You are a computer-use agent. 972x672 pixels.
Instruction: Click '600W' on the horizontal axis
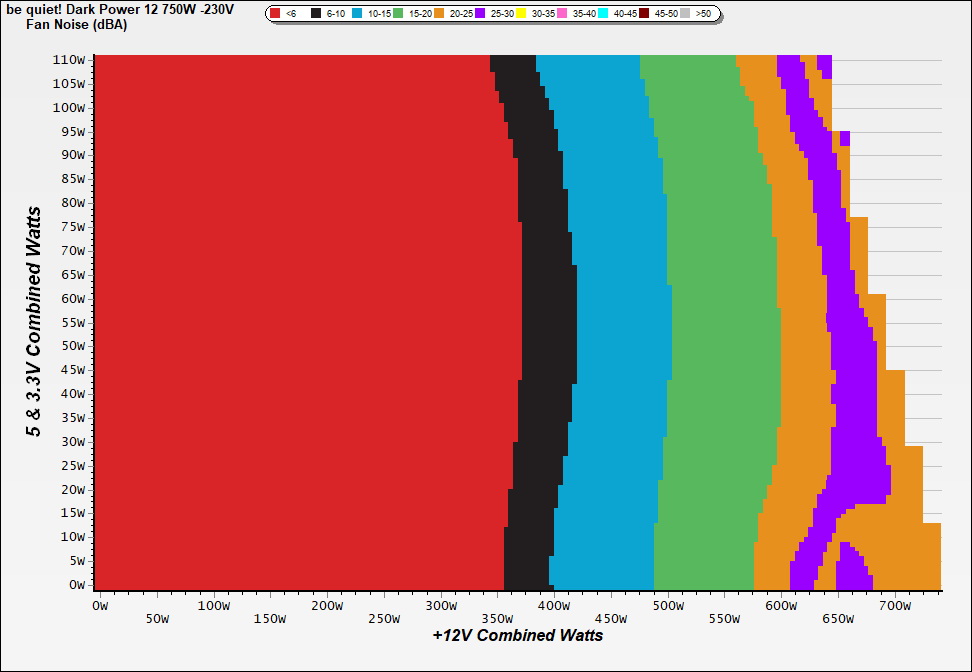[x=780, y=606]
